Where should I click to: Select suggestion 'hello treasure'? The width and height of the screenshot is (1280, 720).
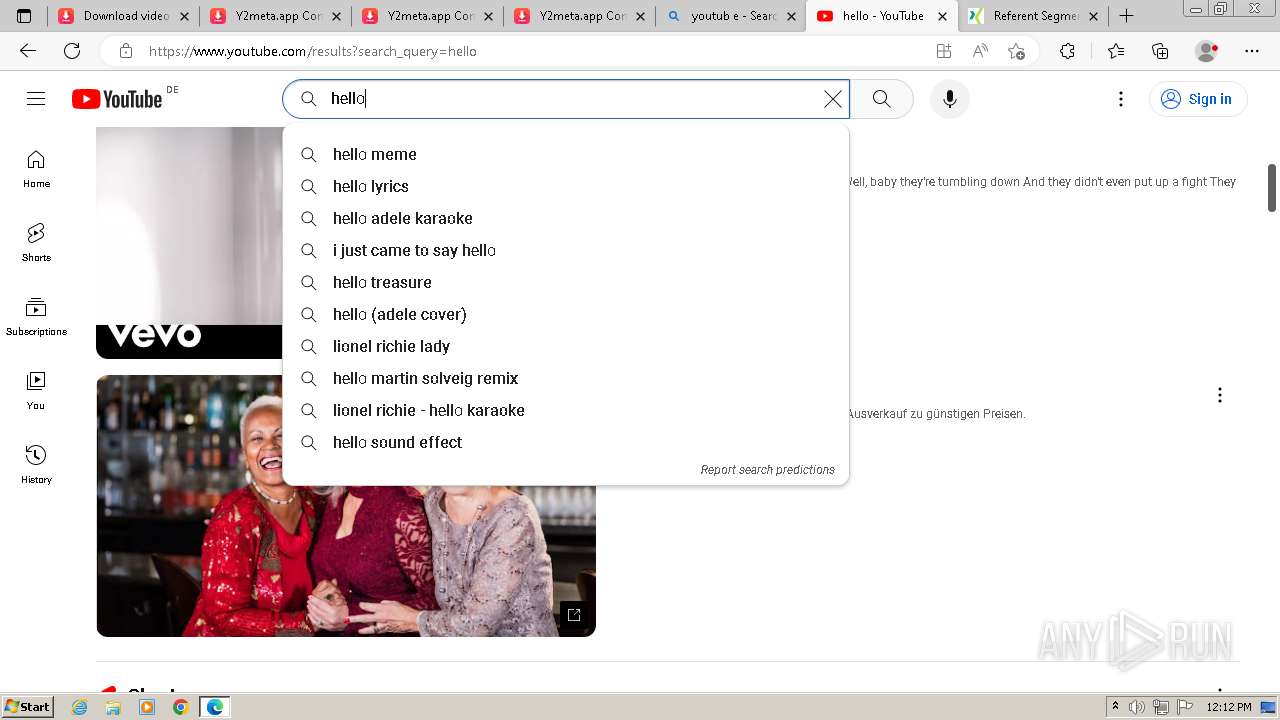tap(566, 282)
